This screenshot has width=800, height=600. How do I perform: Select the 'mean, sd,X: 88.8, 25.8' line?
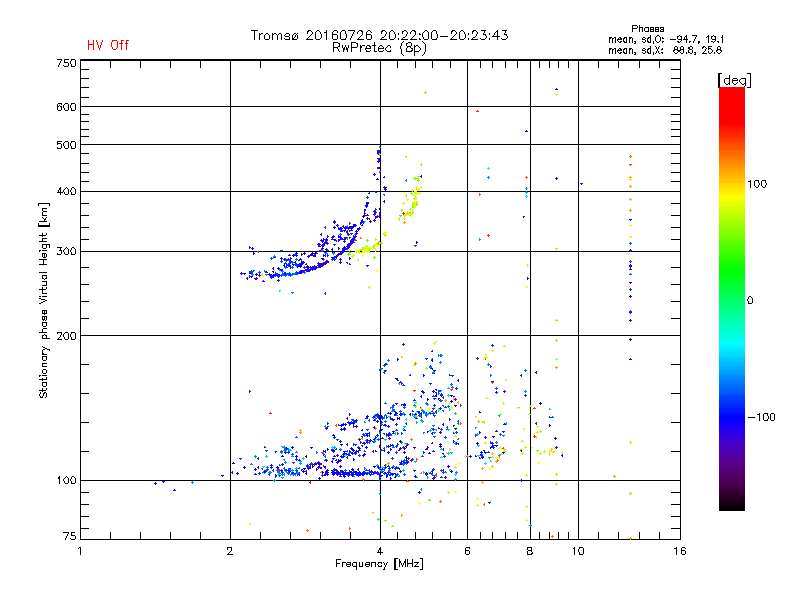point(665,50)
